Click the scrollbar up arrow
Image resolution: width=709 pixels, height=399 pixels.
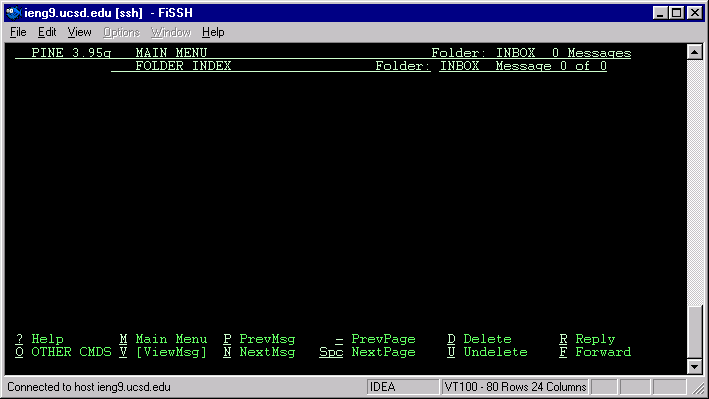(x=695, y=52)
